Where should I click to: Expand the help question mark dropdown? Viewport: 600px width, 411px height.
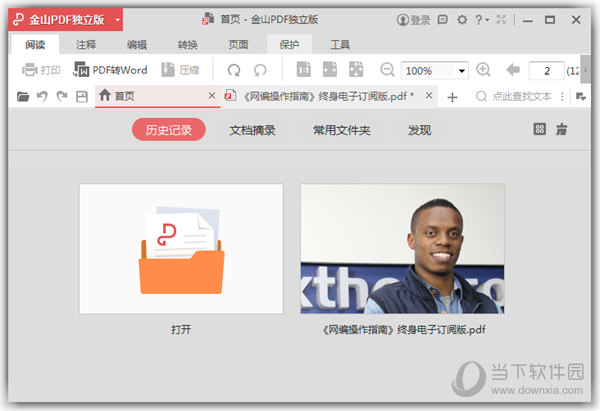[x=486, y=19]
